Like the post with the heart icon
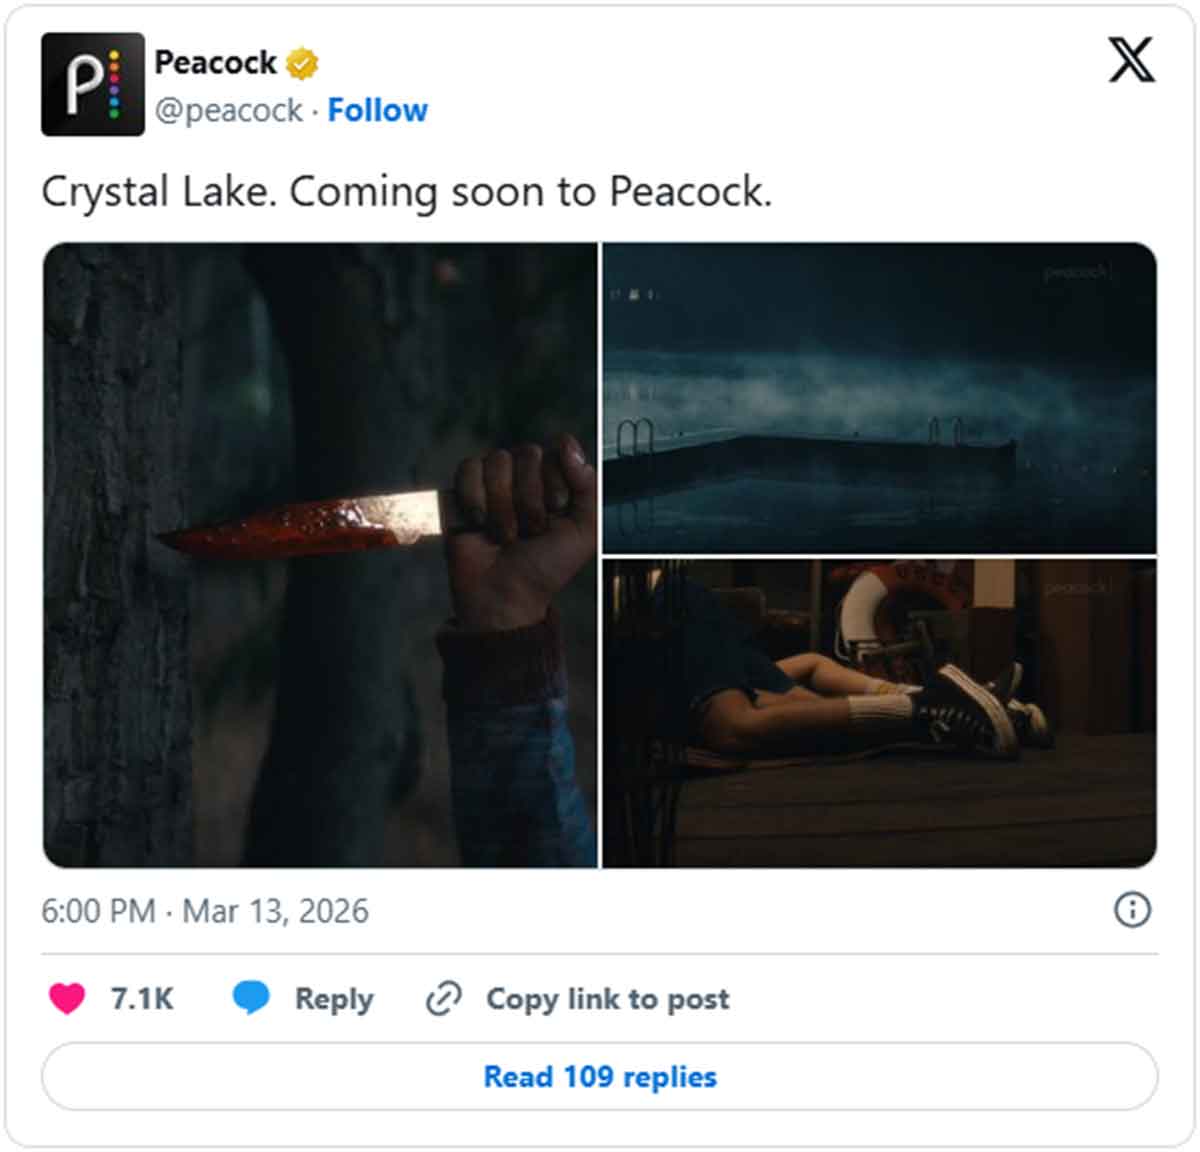Viewport: 1200px width, 1152px height. click(67, 998)
